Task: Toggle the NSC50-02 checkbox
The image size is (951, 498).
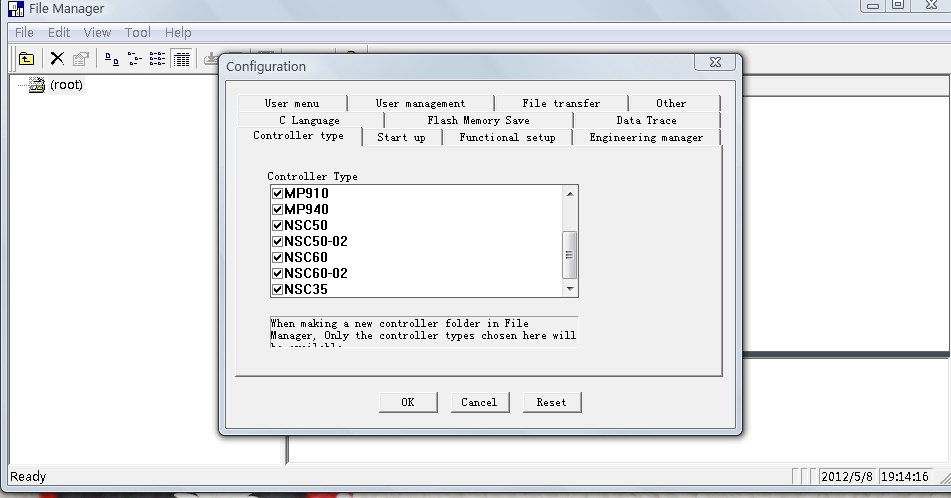Action: coord(277,241)
